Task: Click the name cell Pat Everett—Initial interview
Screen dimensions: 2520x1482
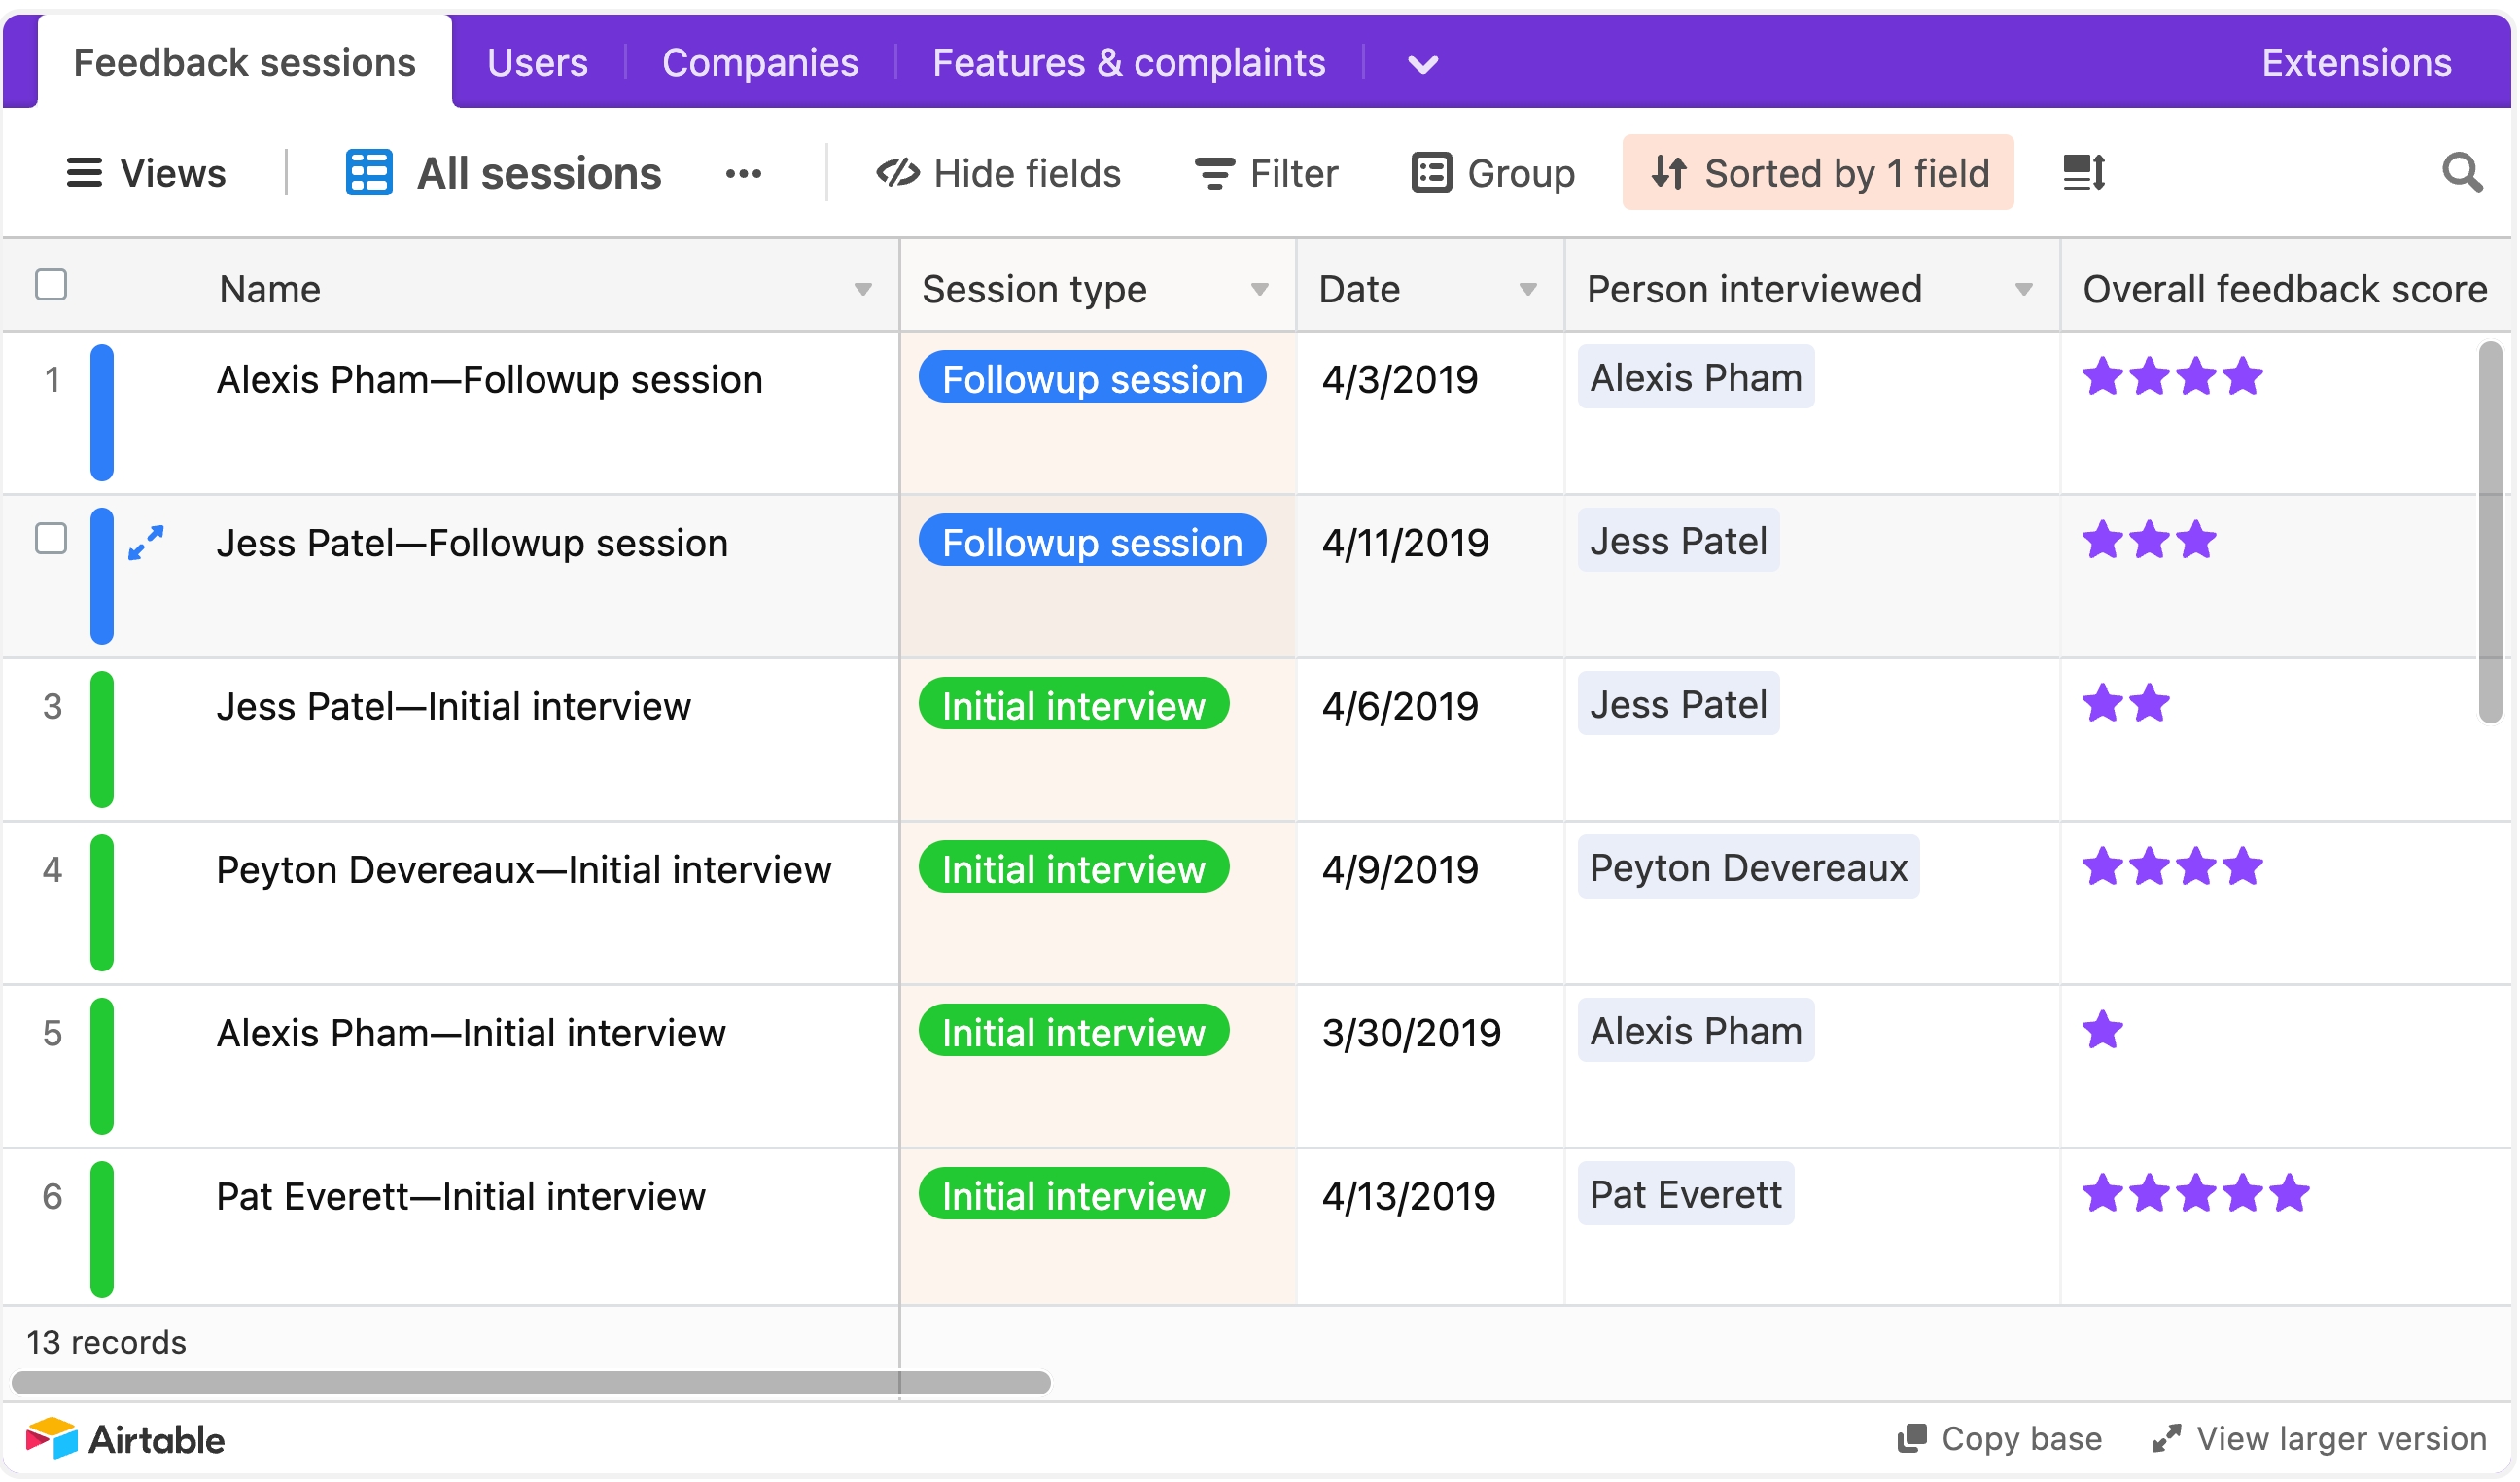Action: pos(462,1197)
